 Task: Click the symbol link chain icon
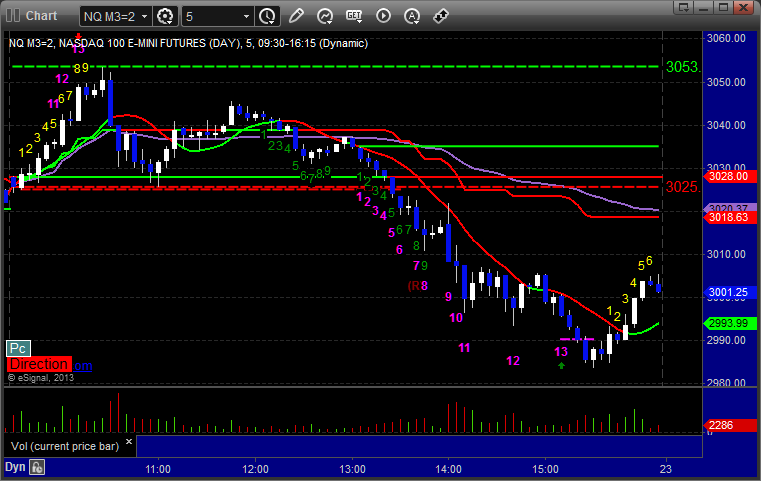tap(441, 16)
